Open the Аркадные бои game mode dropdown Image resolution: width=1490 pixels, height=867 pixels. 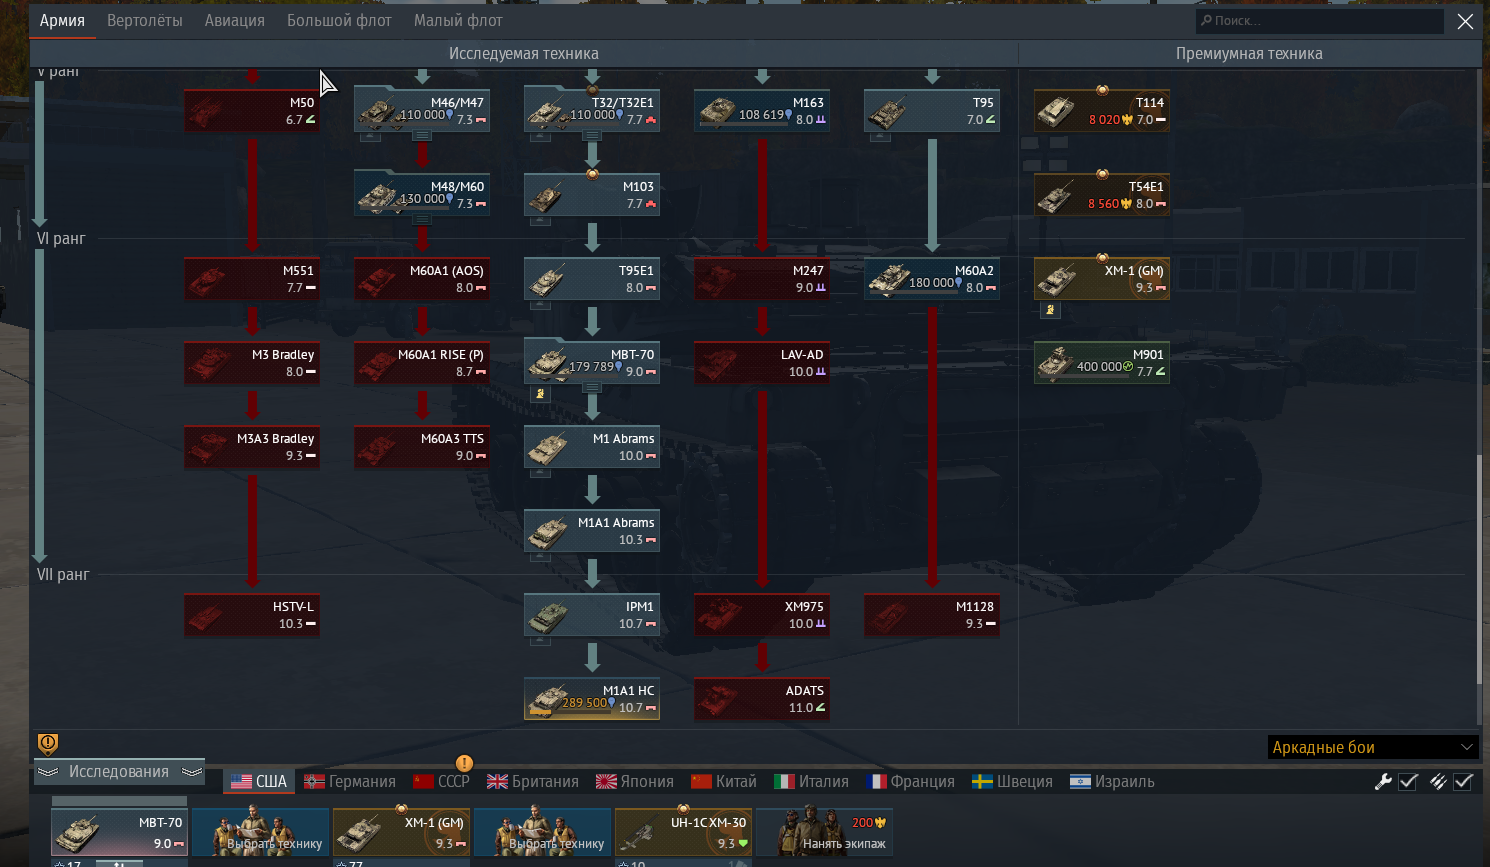point(1373,747)
